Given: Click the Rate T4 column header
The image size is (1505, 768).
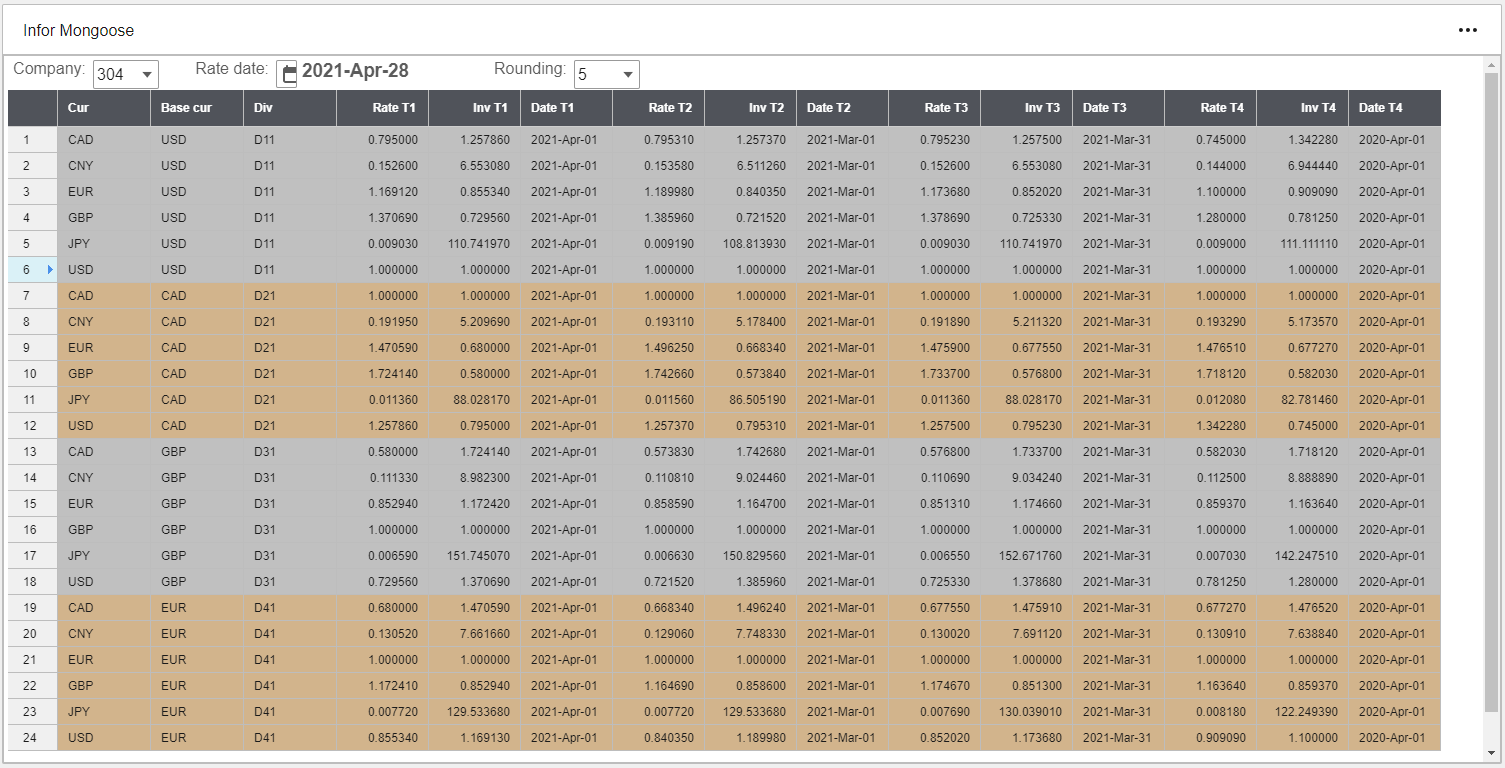Looking at the screenshot, I should pos(1211,108).
